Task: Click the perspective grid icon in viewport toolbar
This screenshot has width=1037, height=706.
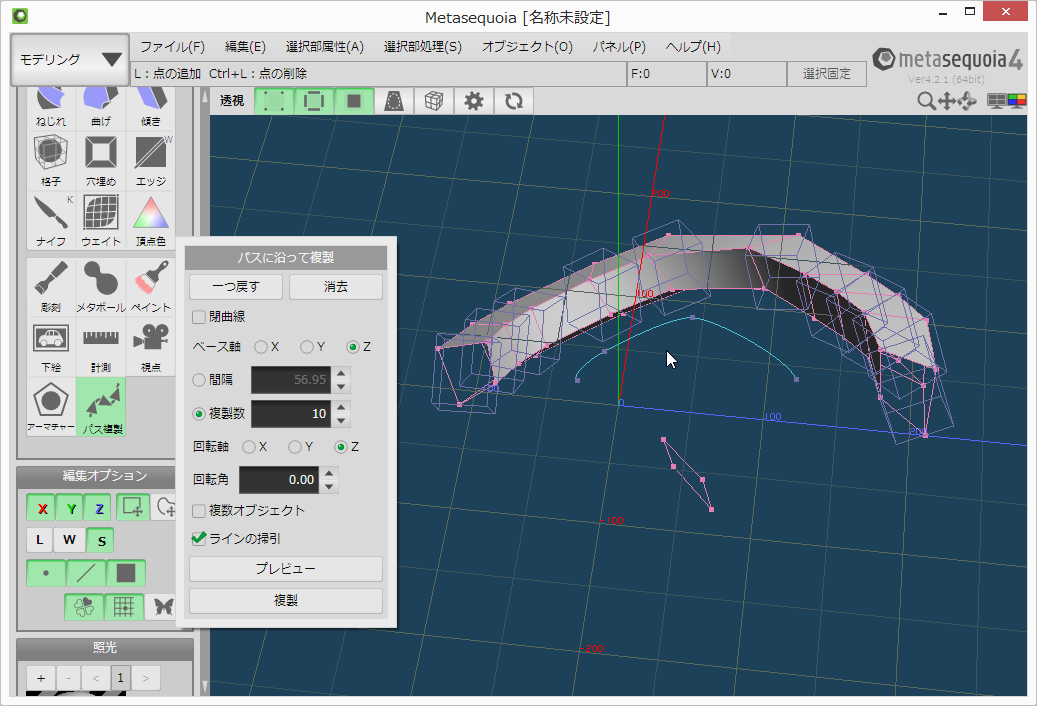Action: point(394,101)
